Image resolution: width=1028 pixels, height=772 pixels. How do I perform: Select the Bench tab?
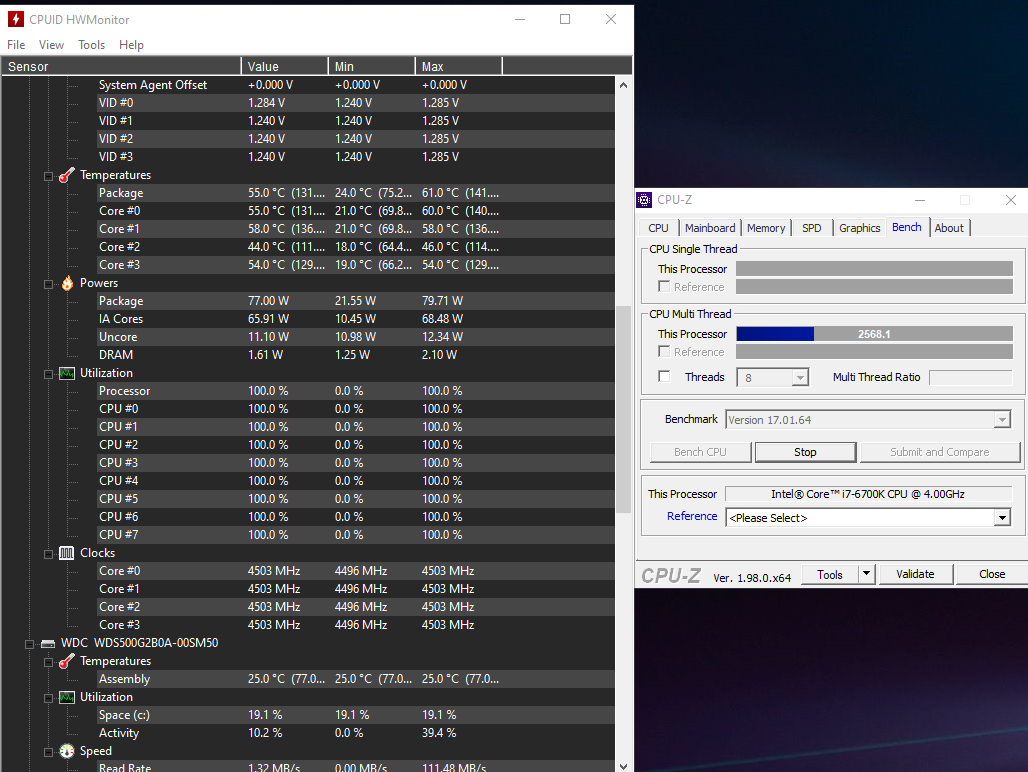[x=907, y=227]
